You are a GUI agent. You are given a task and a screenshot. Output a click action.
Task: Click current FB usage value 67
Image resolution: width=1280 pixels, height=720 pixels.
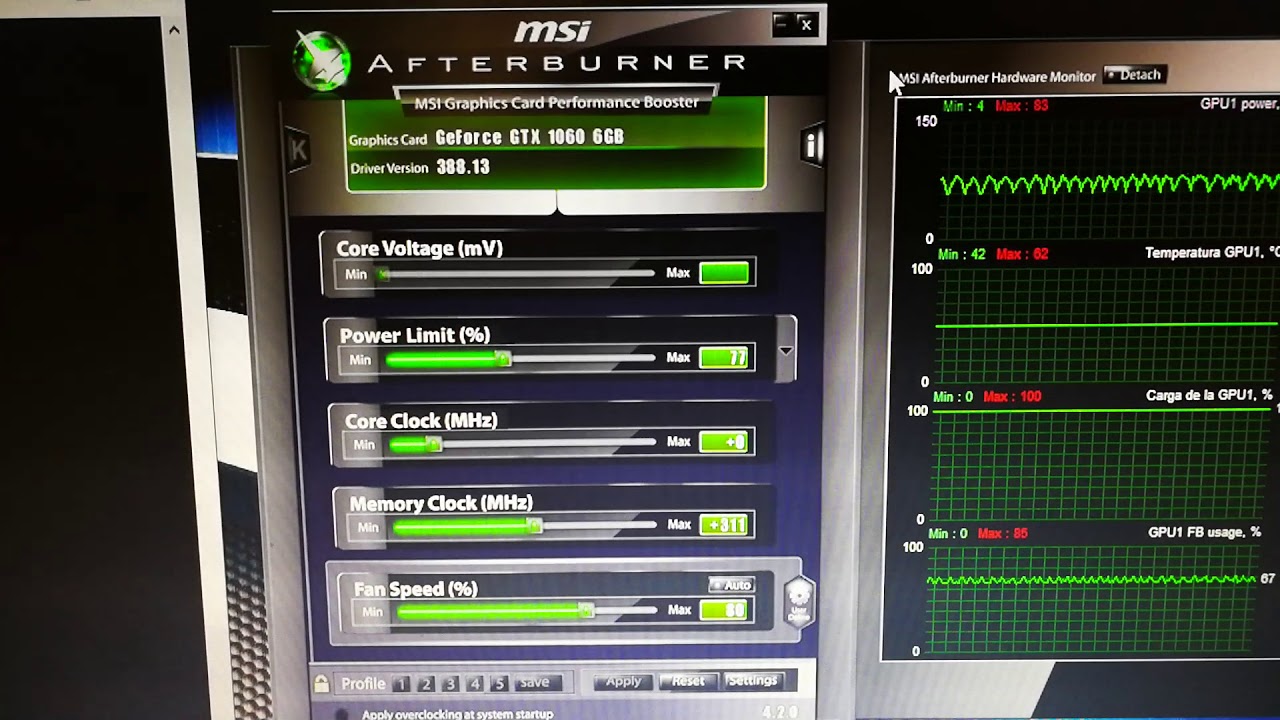tap(1267, 579)
